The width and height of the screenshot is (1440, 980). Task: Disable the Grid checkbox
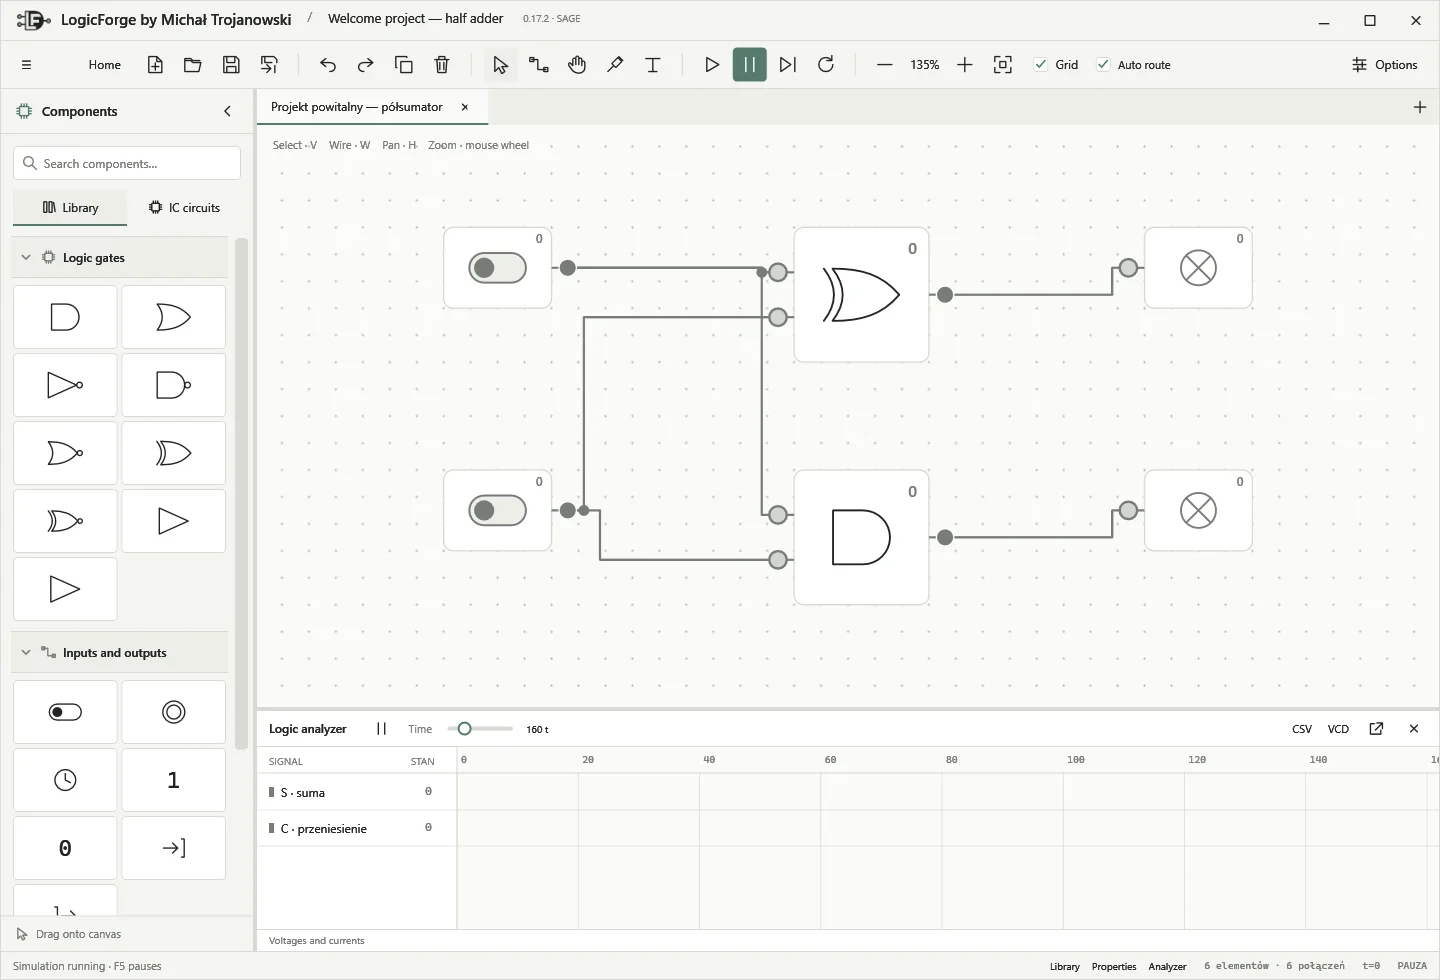[1041, 65]
